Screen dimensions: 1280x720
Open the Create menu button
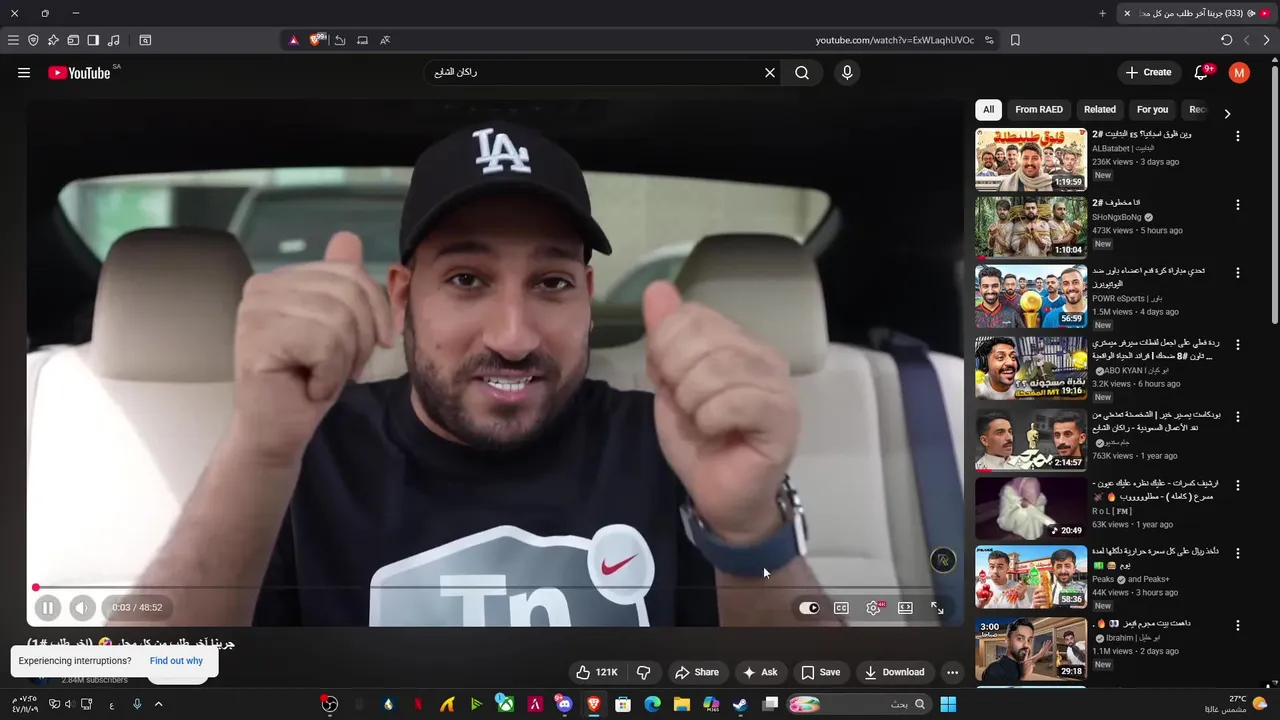(1148, 72)
